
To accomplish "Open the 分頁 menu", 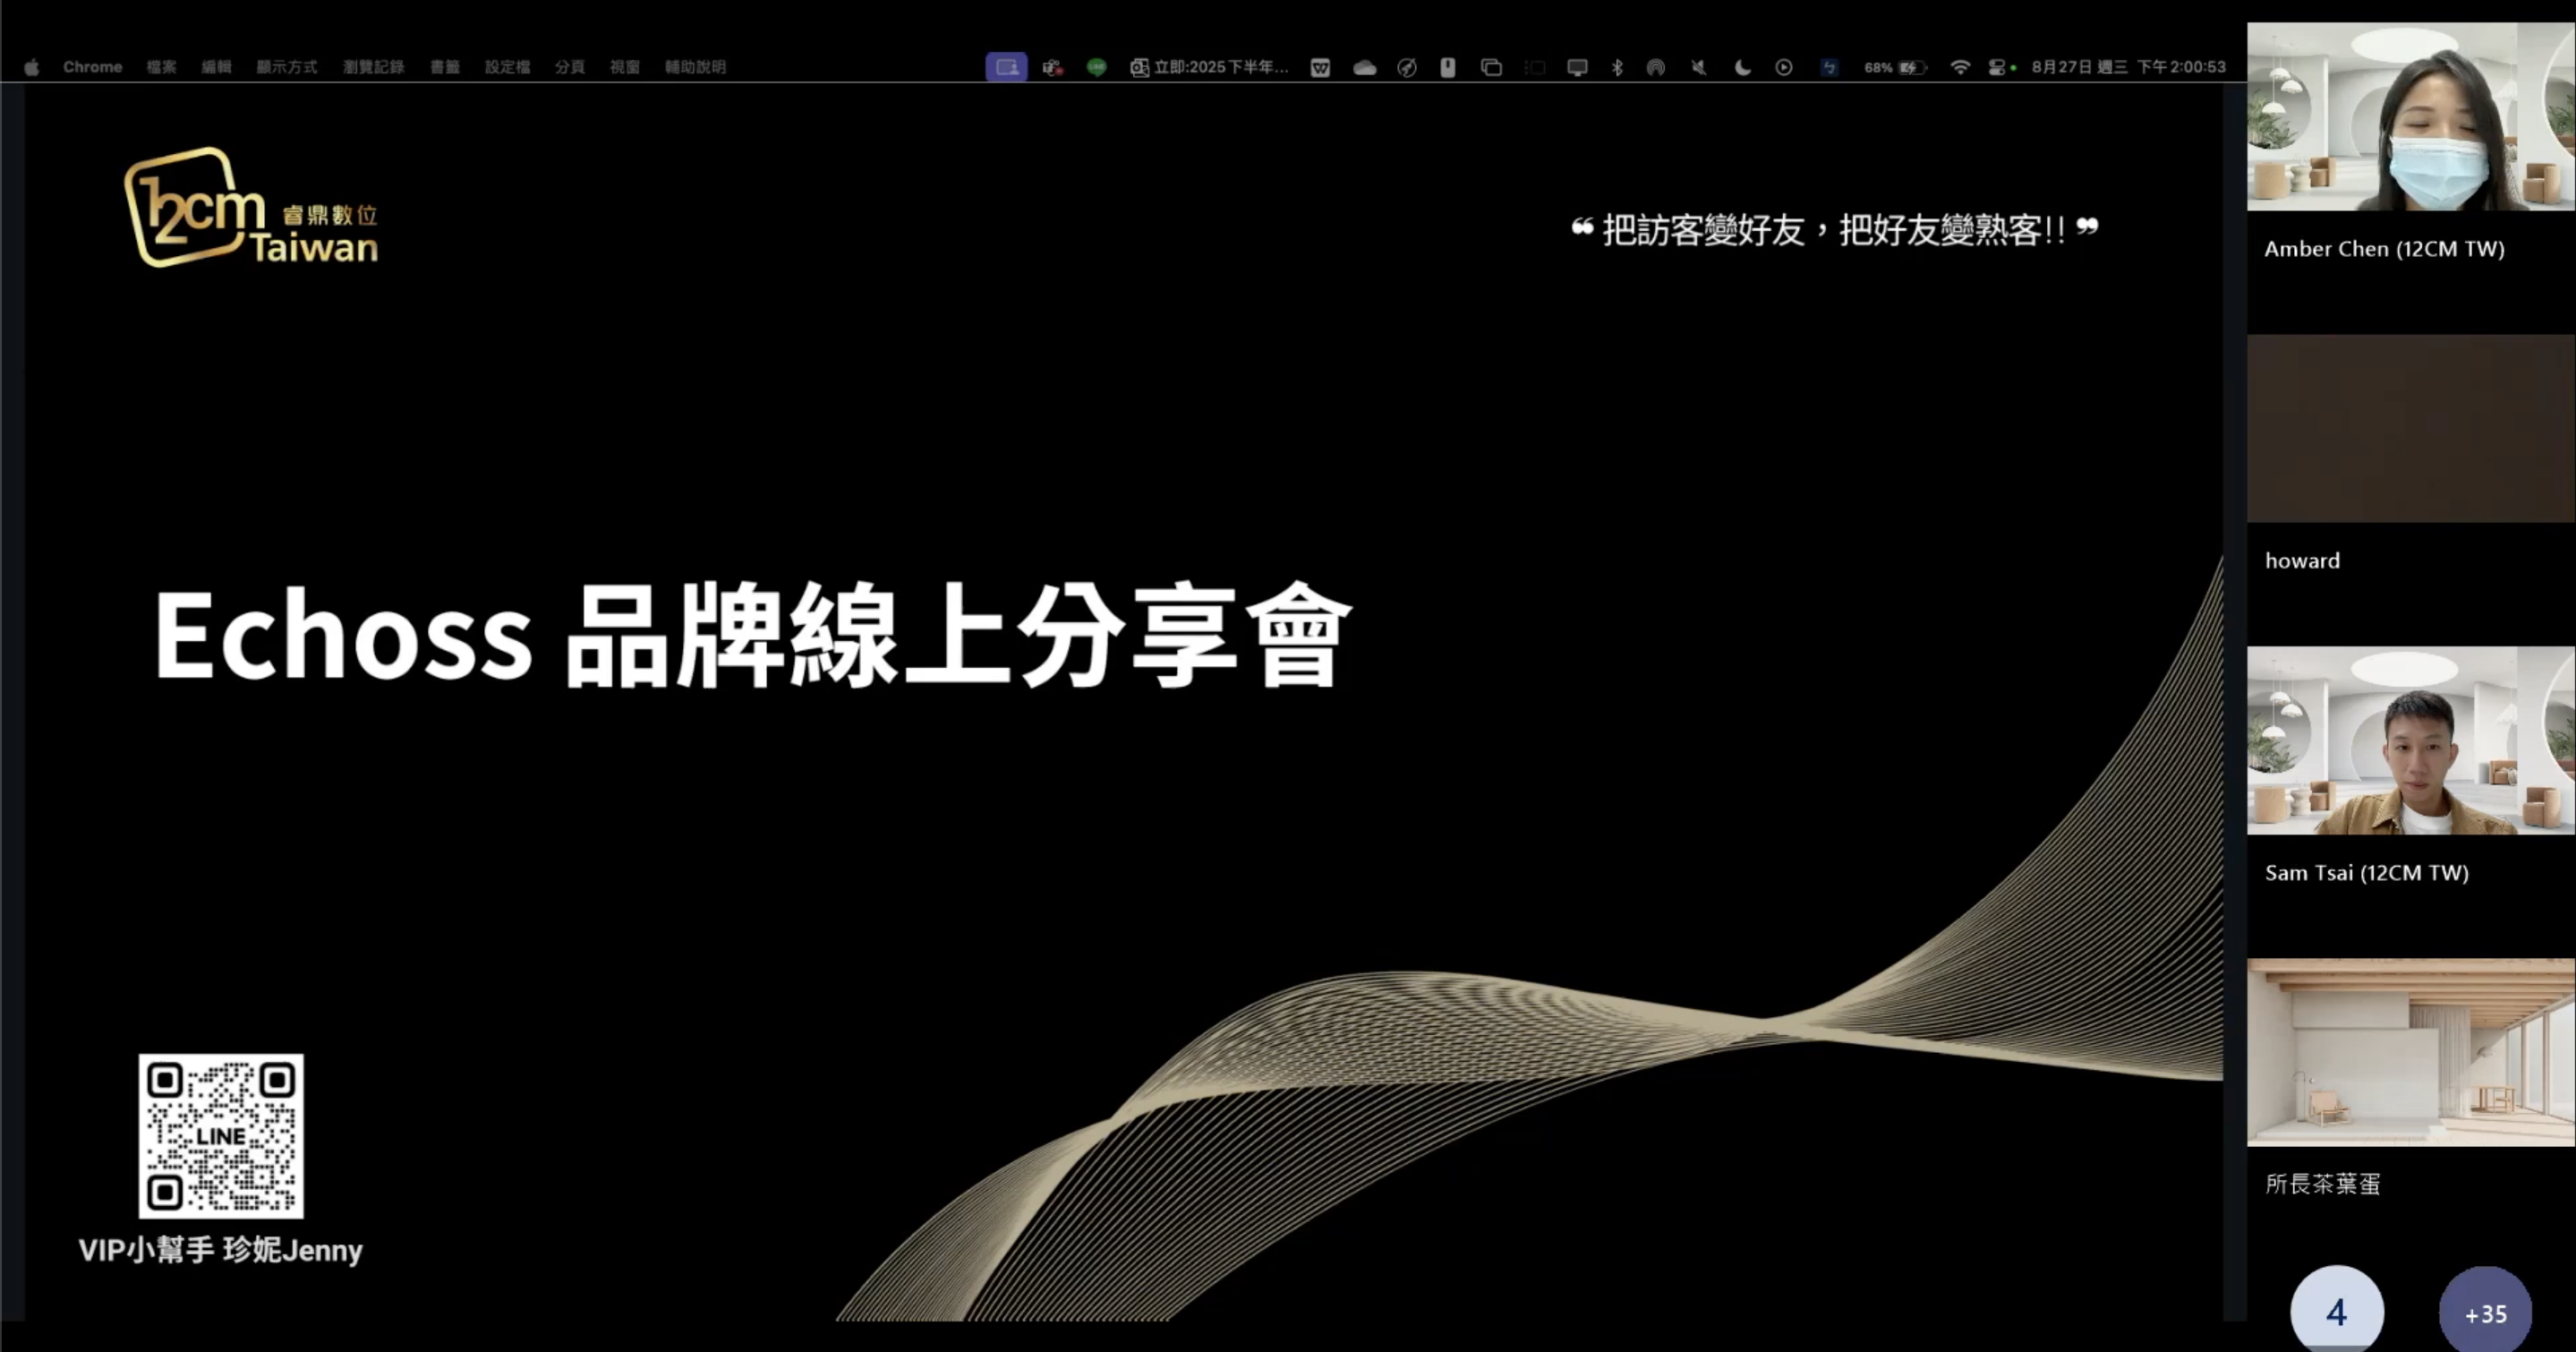I will 570,67.
